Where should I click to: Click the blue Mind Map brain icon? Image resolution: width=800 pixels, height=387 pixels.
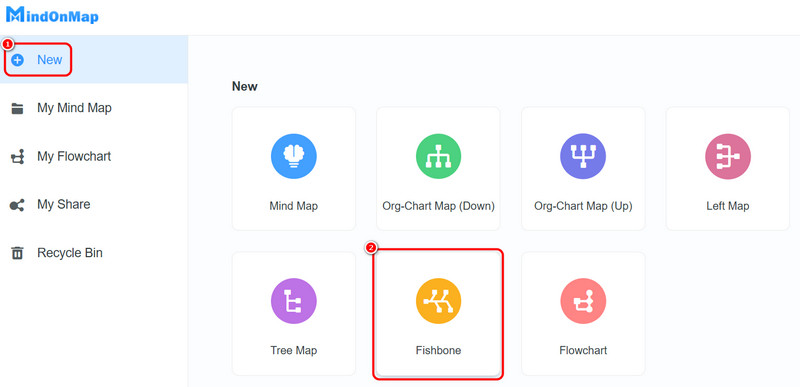tap(293, 156)
